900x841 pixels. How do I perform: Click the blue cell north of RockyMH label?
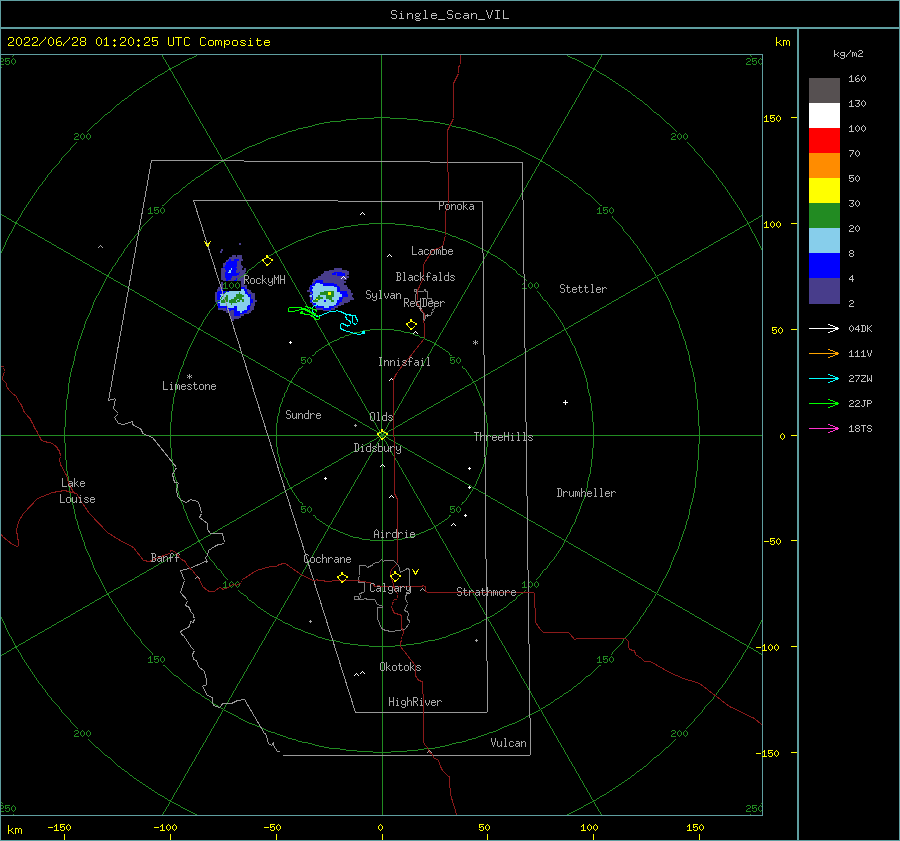232,268
